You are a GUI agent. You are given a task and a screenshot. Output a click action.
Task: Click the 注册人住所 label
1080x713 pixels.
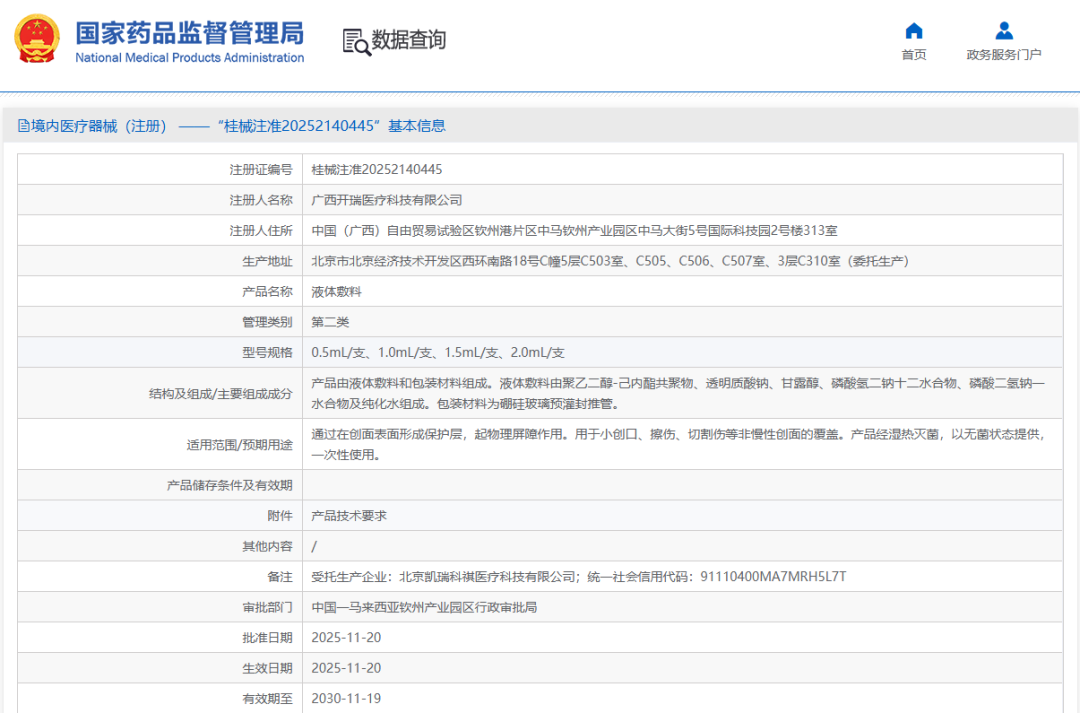tap(260, 230)
